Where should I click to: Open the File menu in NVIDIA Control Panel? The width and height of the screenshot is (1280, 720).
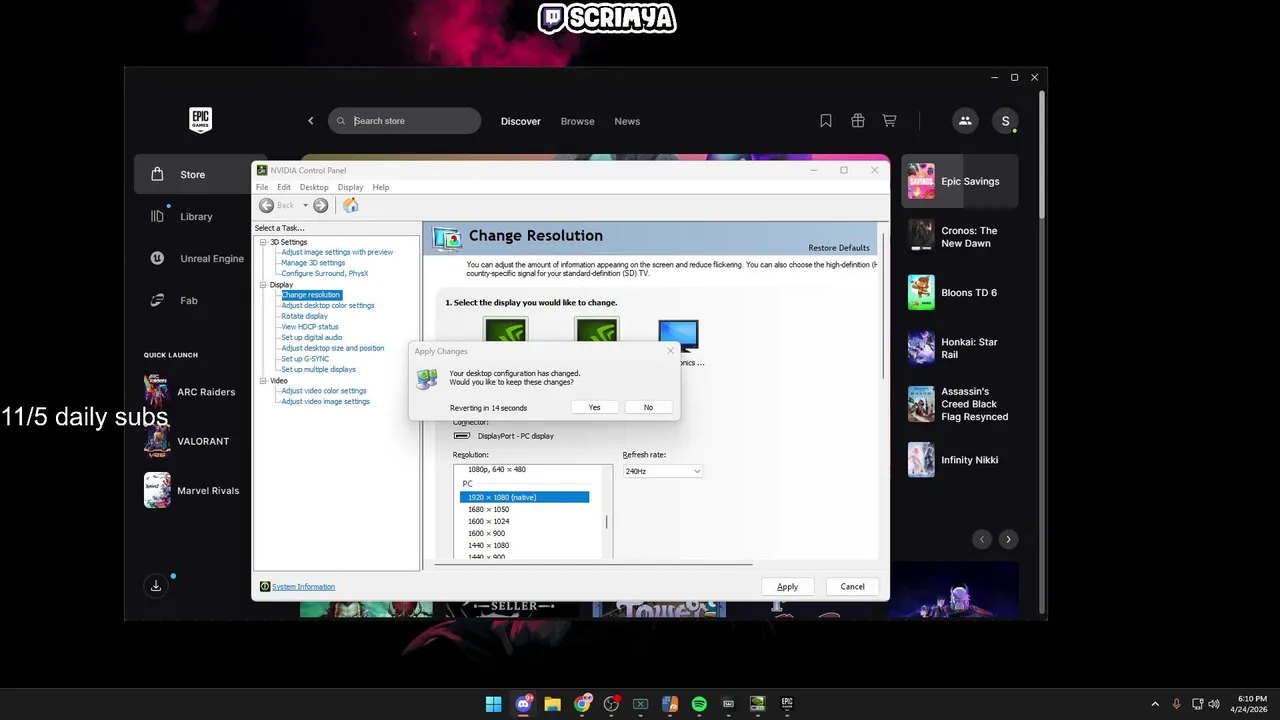coord(262,187)
